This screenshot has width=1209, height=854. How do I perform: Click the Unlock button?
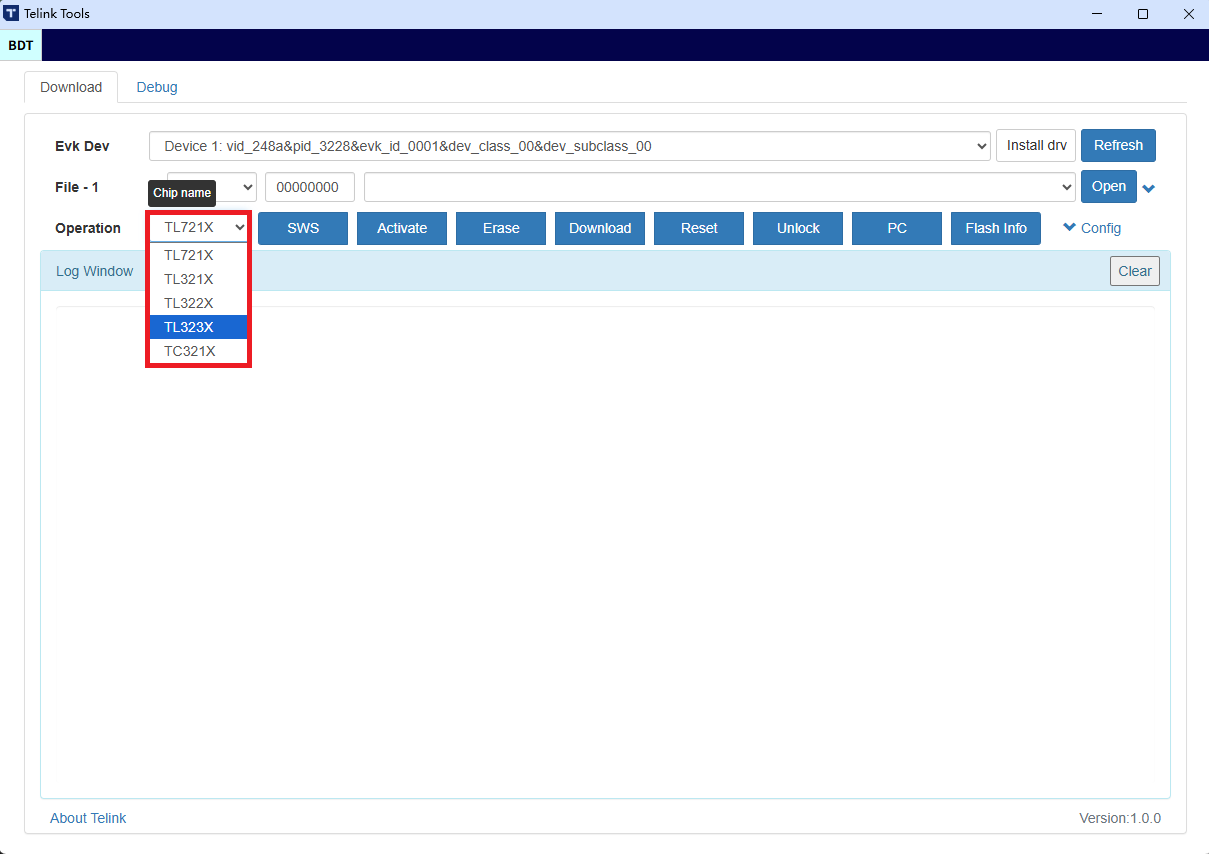pos(798,228)
